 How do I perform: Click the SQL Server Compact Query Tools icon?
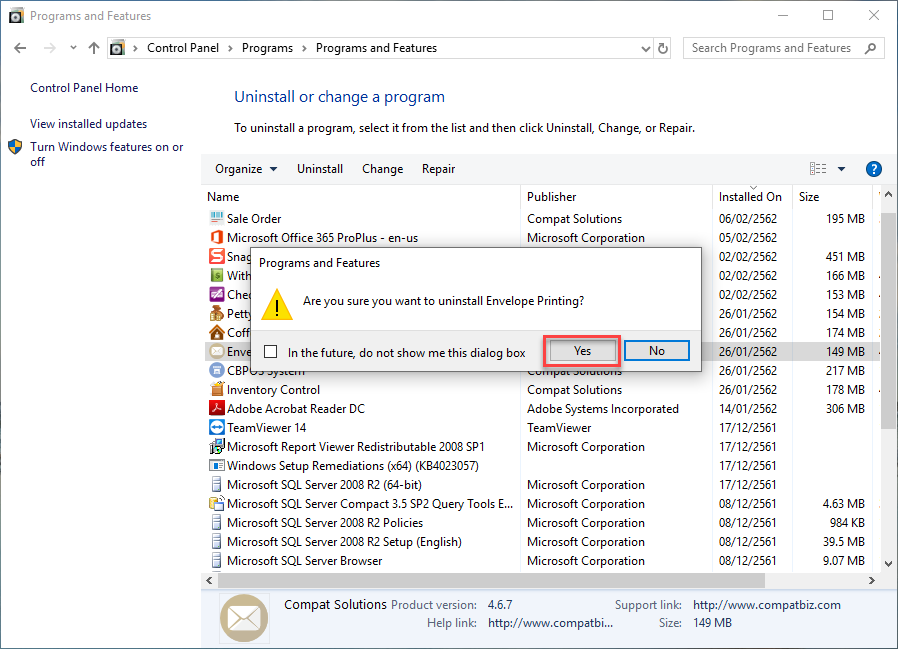(x=216, y=504)
